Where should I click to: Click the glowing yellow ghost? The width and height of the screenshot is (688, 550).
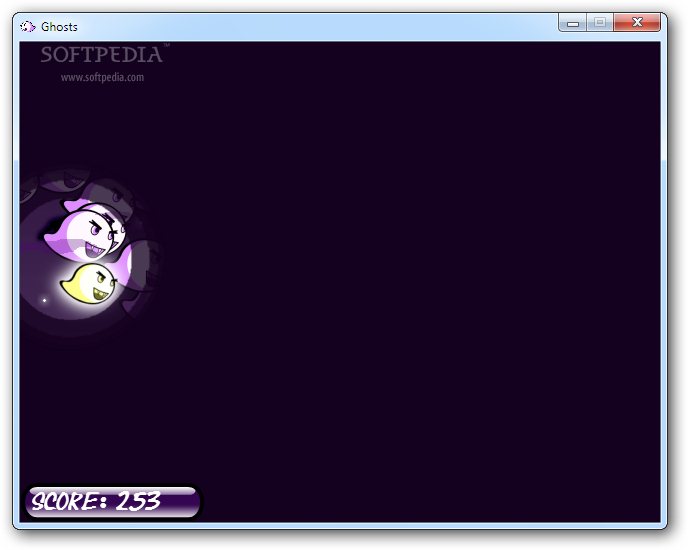pyautogui.click(x=89, y=283)
